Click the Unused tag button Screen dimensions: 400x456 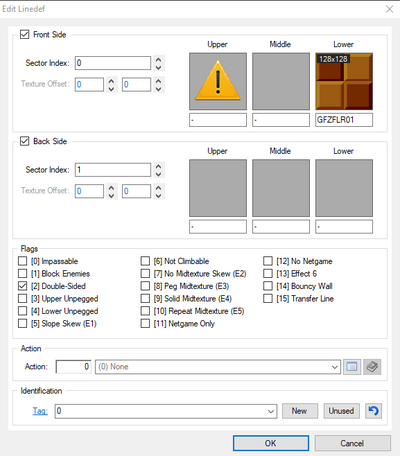pyautogui.click(x=341, y=411)
